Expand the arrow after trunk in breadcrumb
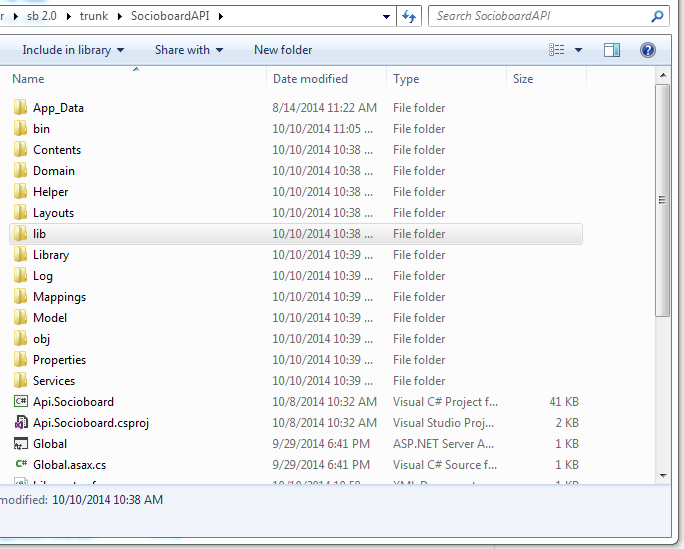The width and height of the screenshot is (684, 549). pos(120,17)
